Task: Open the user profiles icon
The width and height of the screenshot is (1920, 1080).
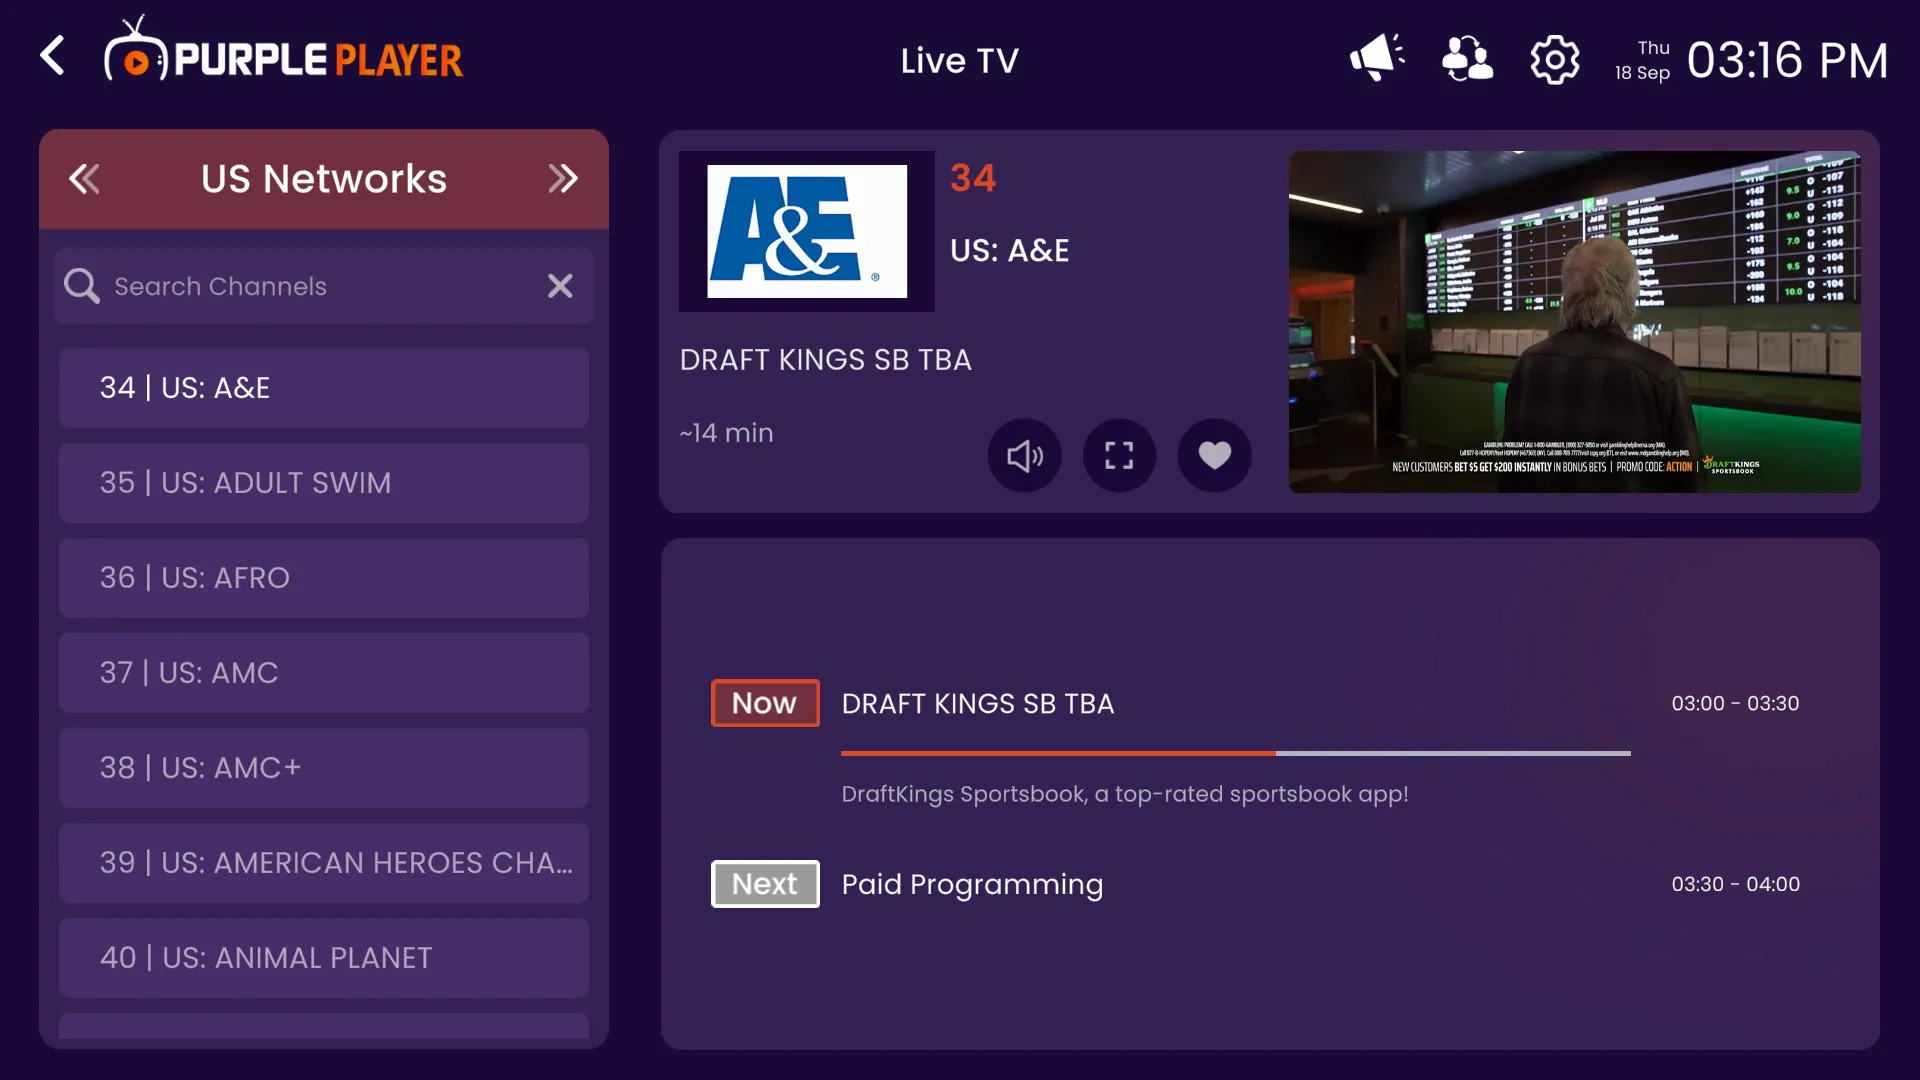Action: [x=1467, y=59]
